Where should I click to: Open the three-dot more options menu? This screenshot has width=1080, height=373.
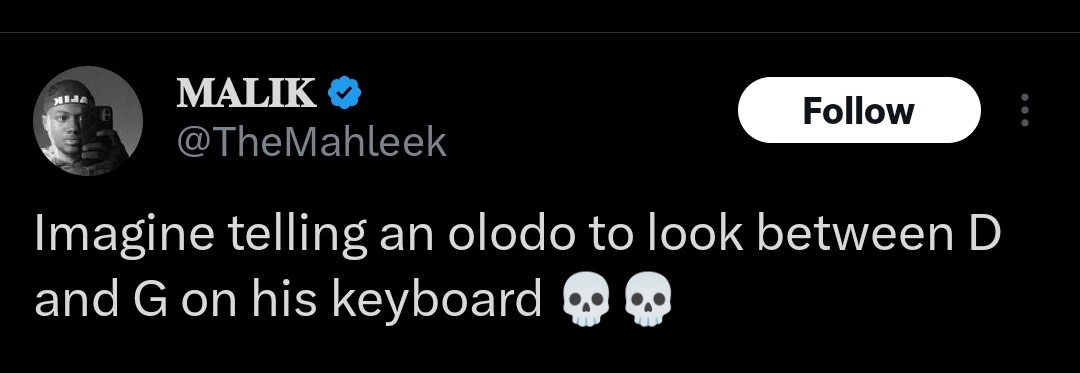[1025, 110]
